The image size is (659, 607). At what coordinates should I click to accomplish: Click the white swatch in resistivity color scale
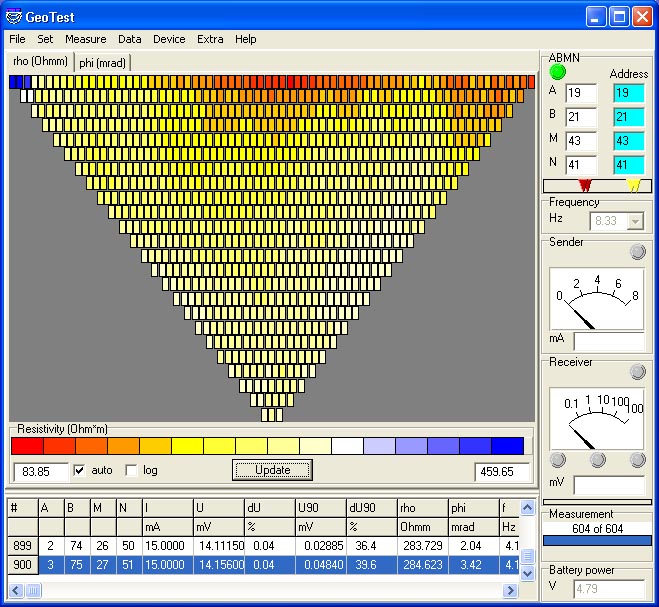[347, 446]
